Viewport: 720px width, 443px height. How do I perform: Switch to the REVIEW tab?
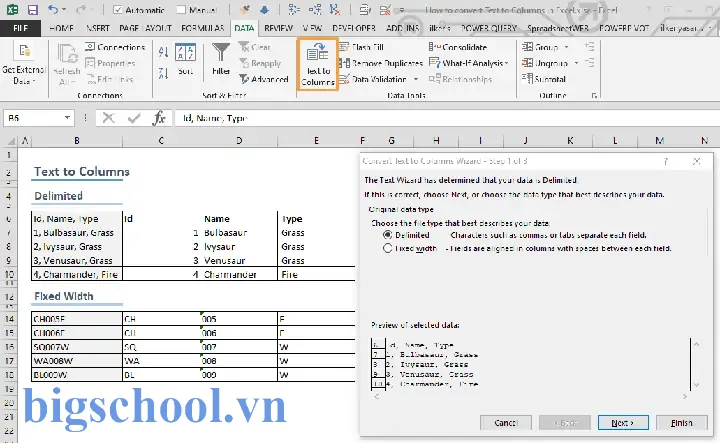coord(278,28)
